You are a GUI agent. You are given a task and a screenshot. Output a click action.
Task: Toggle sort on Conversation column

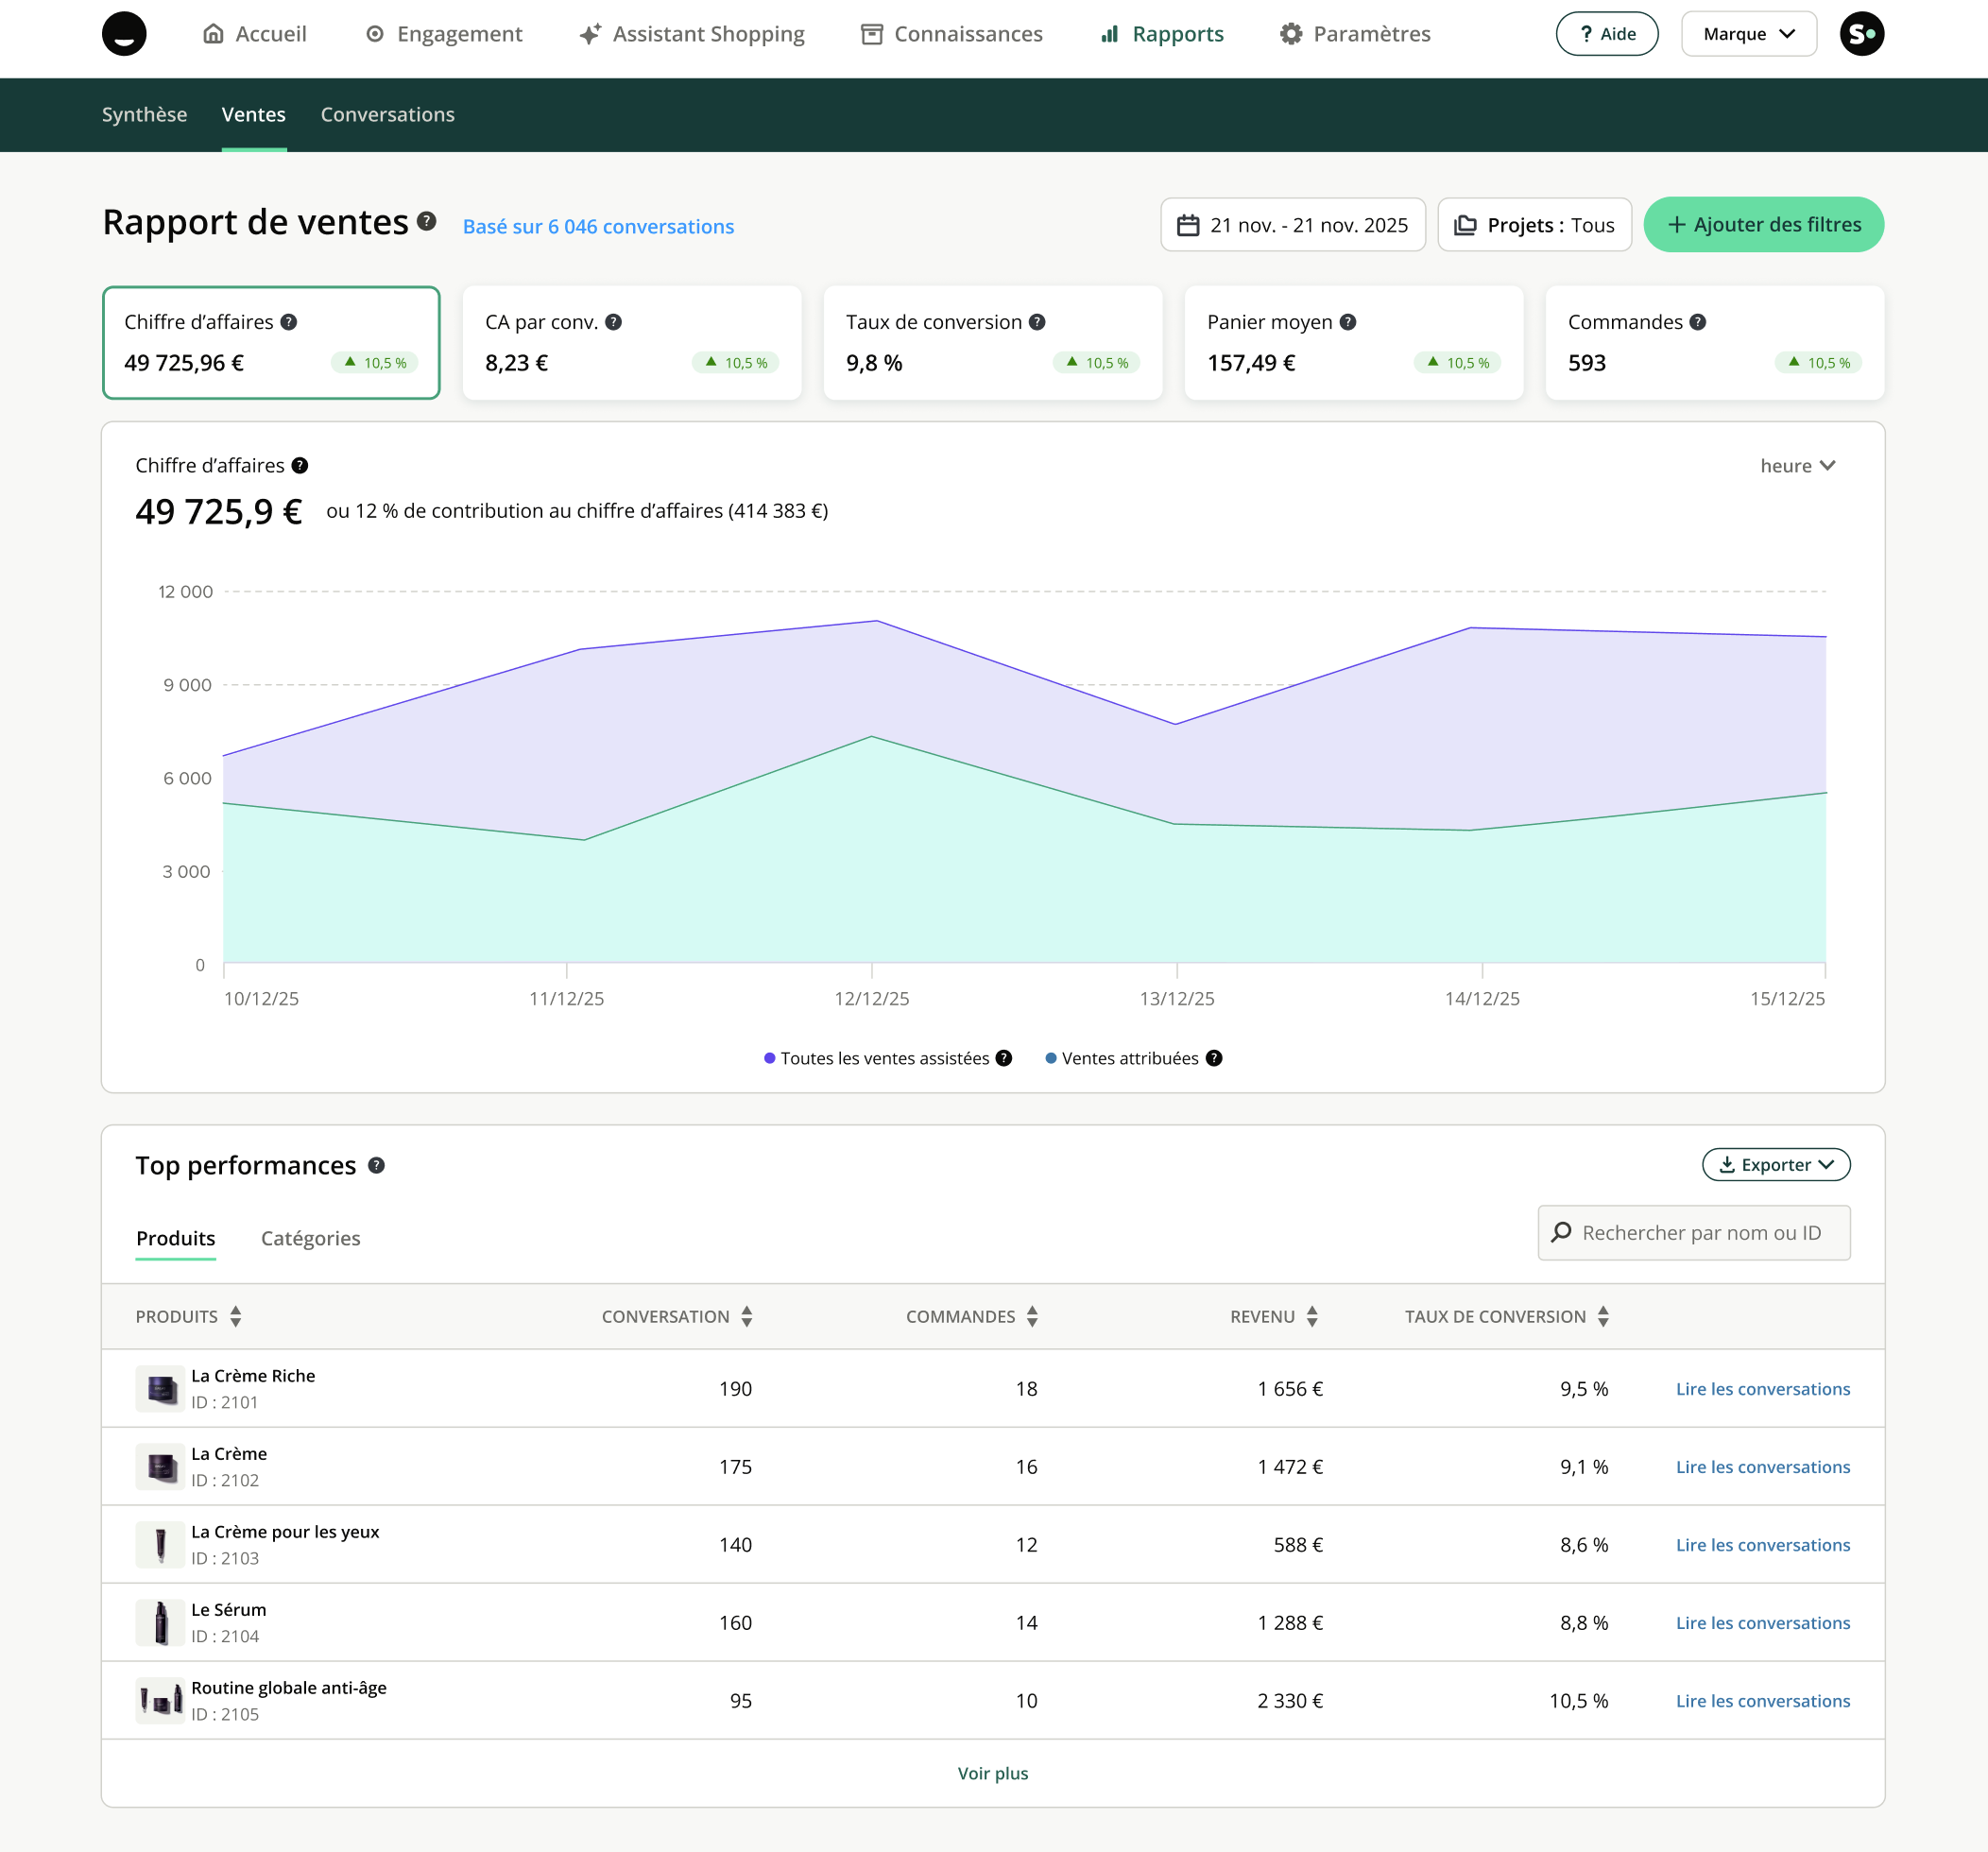click(747, 1316)
